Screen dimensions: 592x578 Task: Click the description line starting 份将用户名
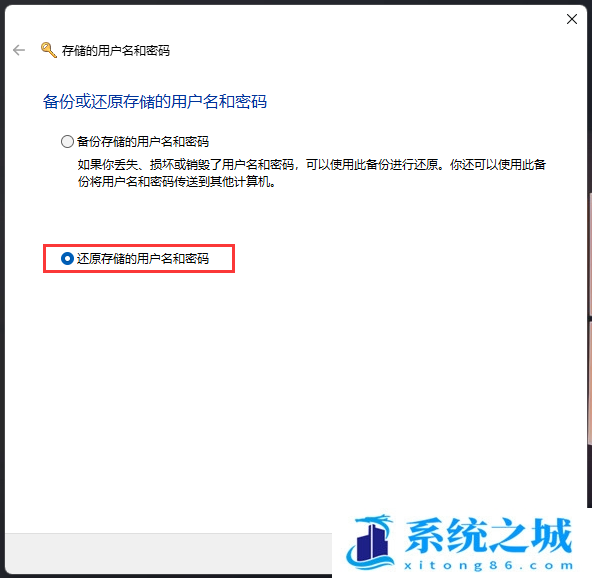coord(177,182)
